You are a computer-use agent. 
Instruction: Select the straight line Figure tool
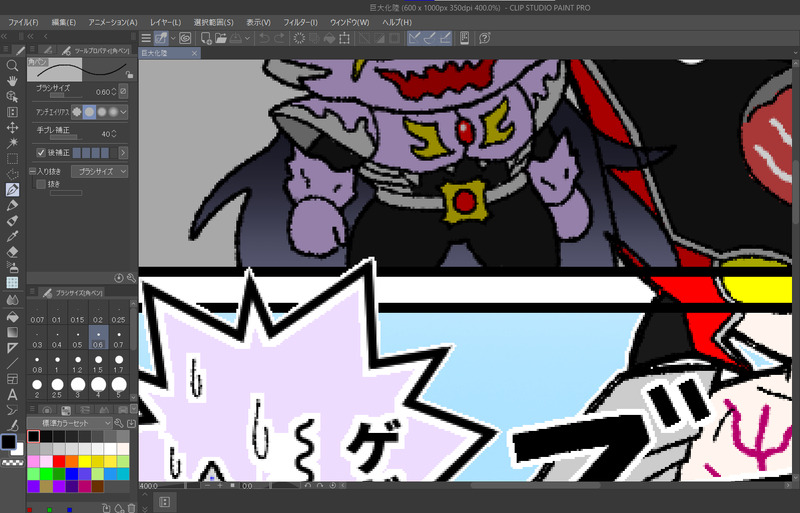click(12, 363)
